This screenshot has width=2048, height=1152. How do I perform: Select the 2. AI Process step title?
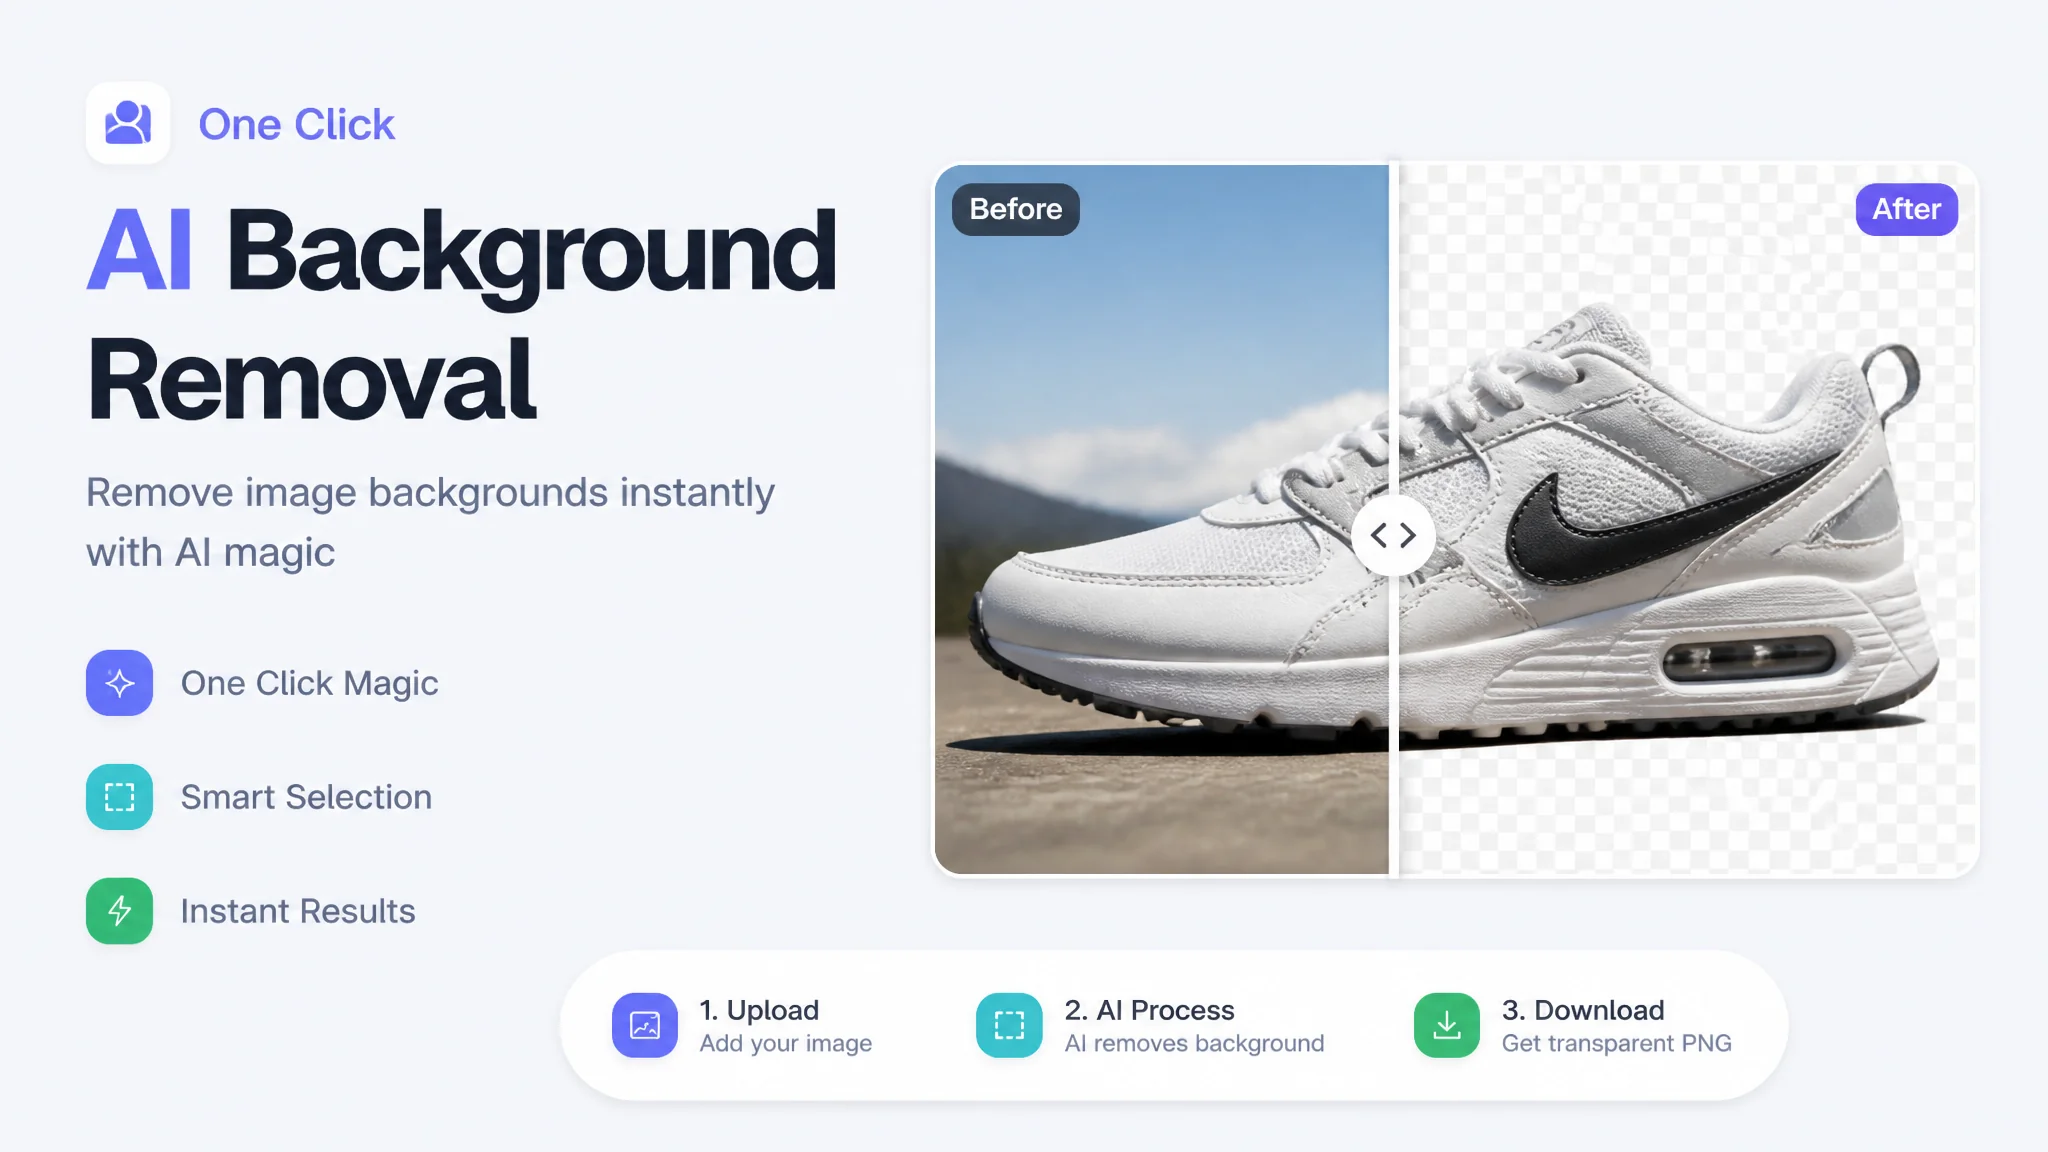[1149, 1010]
